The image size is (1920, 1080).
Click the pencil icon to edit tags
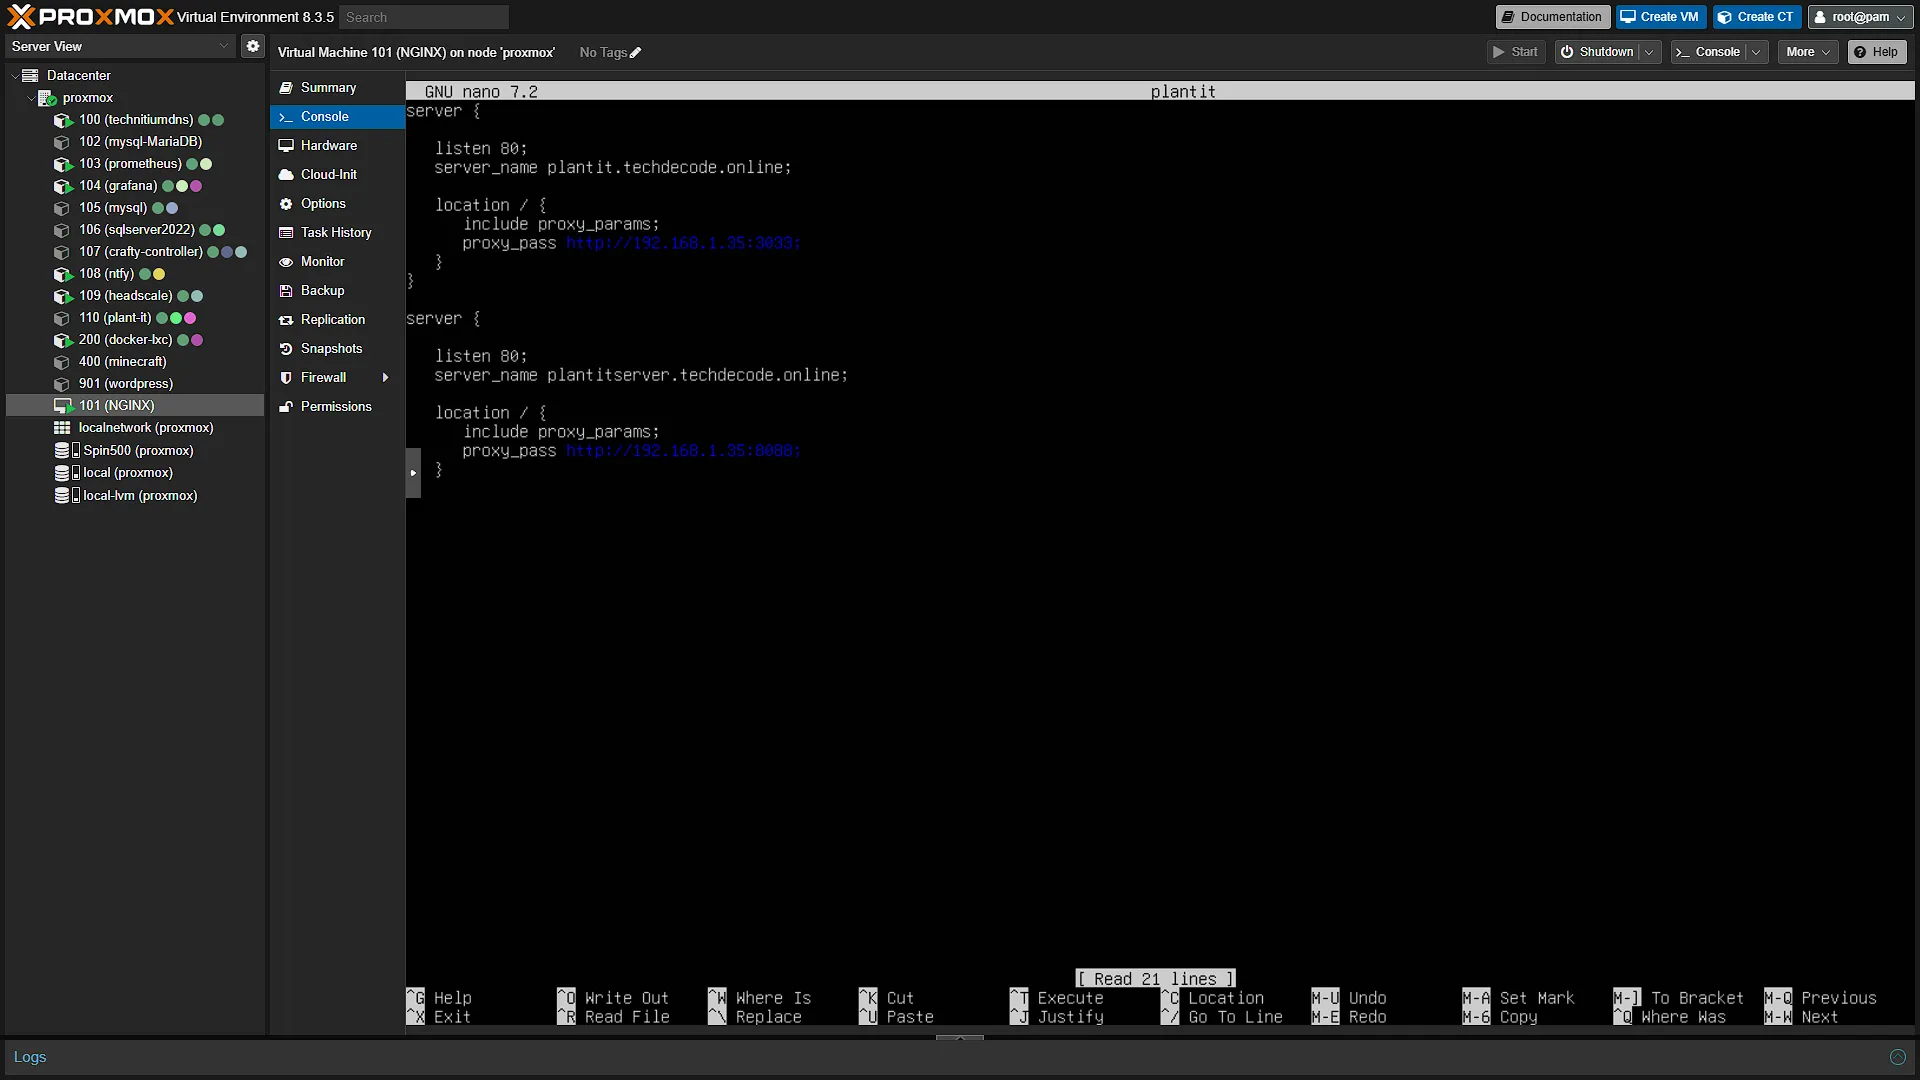coord(636,53)
